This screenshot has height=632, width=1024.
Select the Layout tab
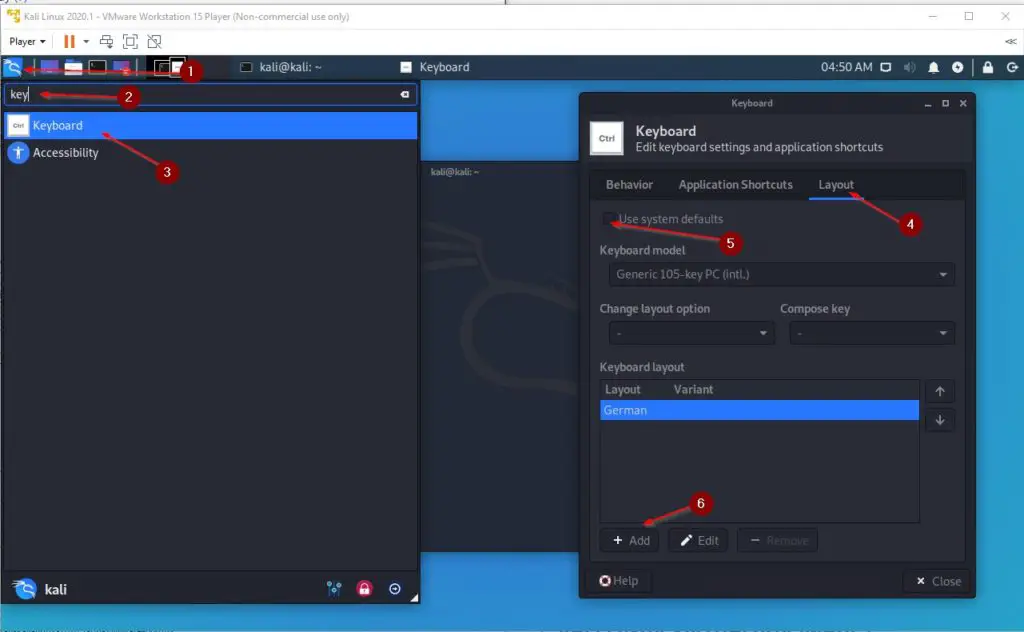tap(836, 185)
